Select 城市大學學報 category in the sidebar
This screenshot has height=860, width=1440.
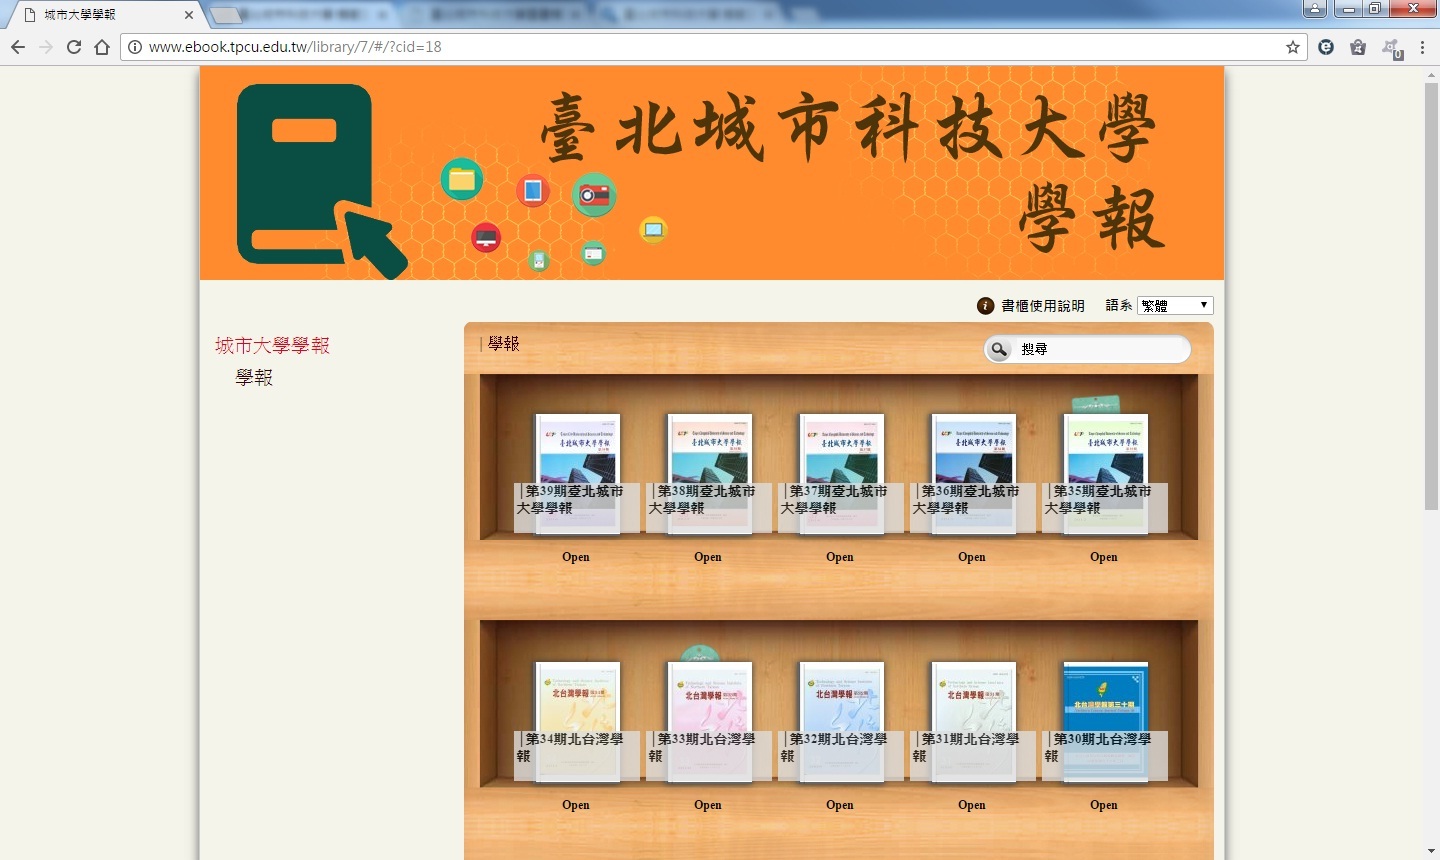(x=272, y=346)
